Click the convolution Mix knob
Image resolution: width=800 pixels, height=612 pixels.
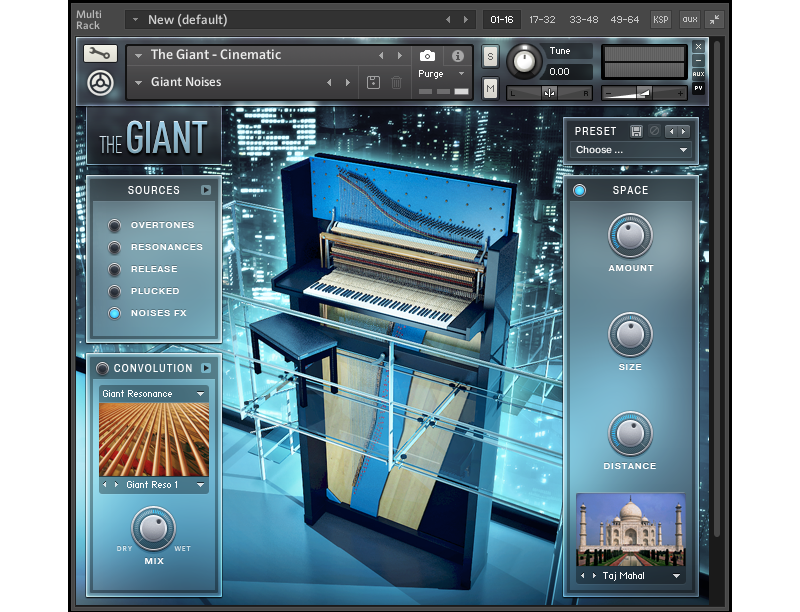(153, 528)
